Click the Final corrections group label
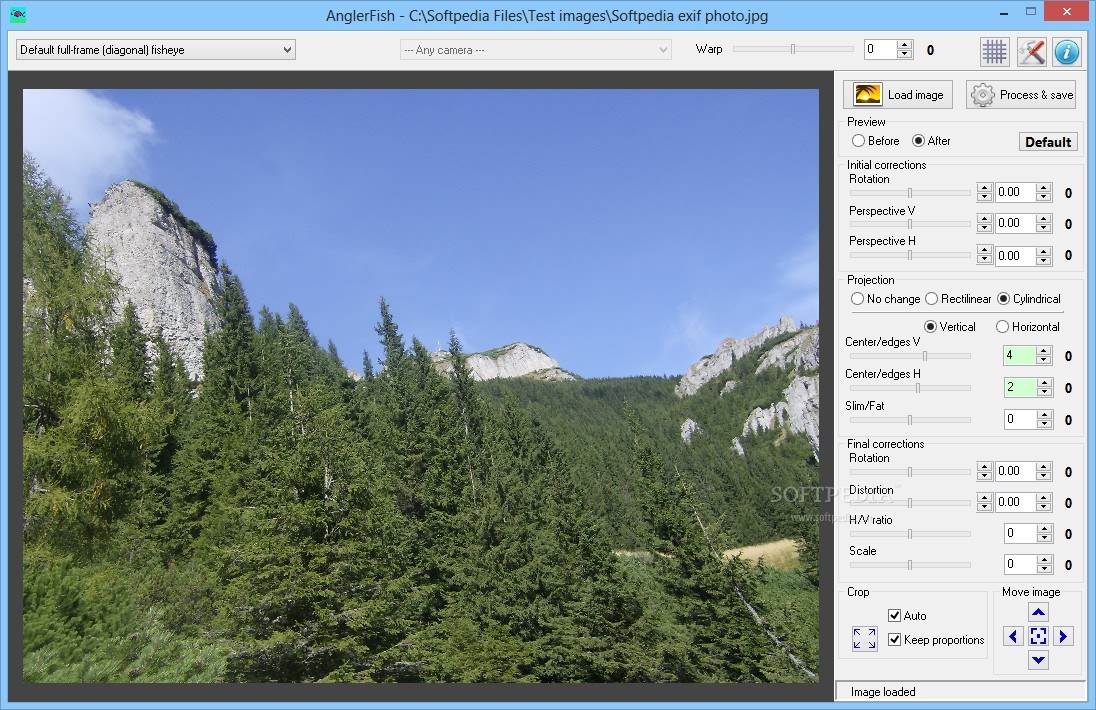1096x710 pixels. (886, 444)
